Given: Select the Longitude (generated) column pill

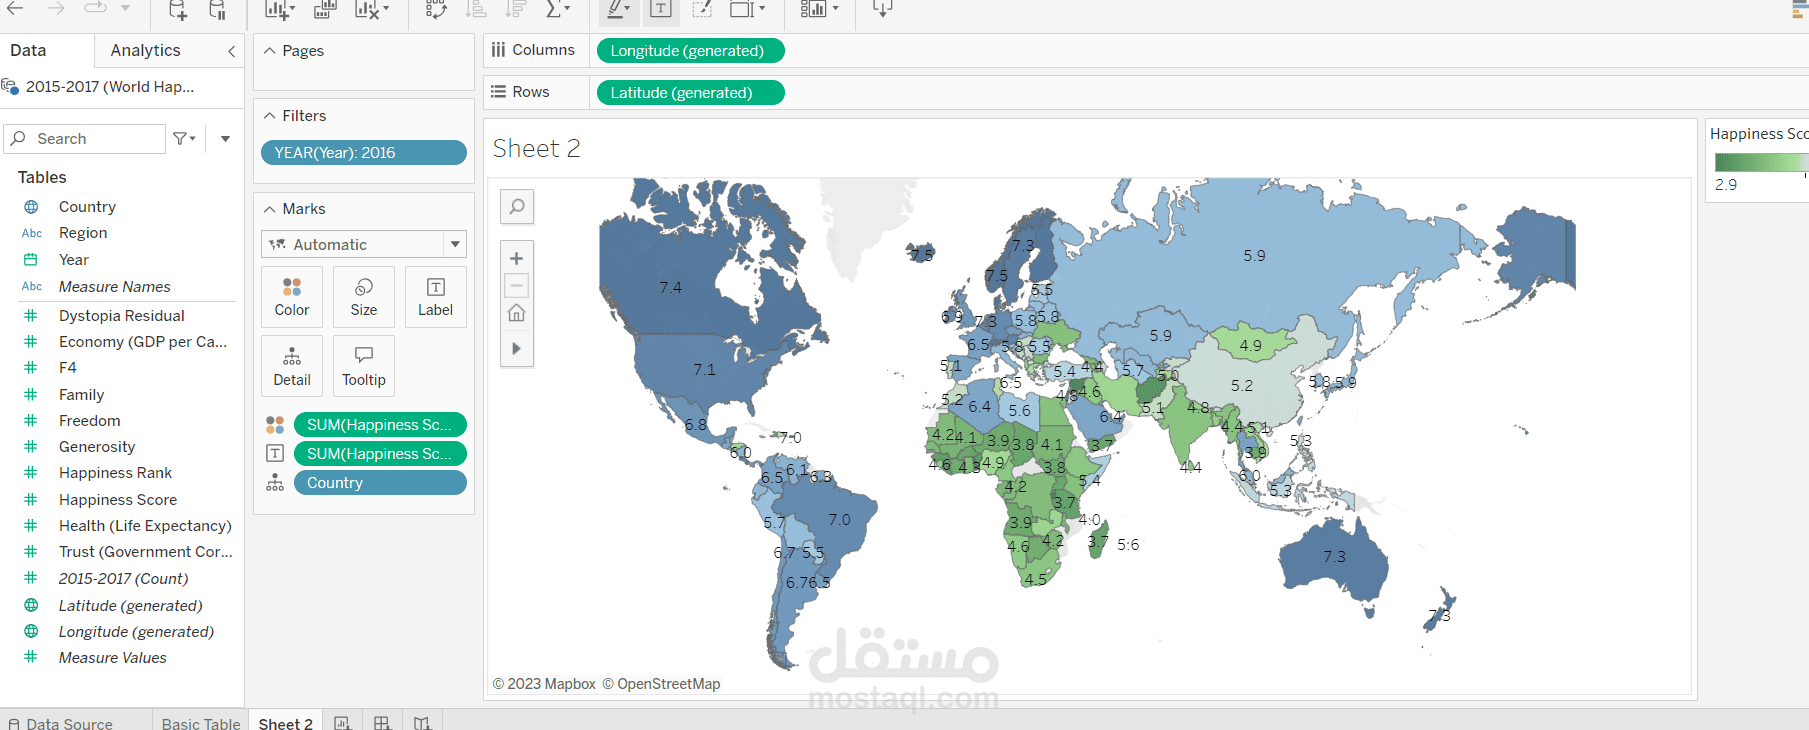Looking at the screenshot, I should pos(690,50).
